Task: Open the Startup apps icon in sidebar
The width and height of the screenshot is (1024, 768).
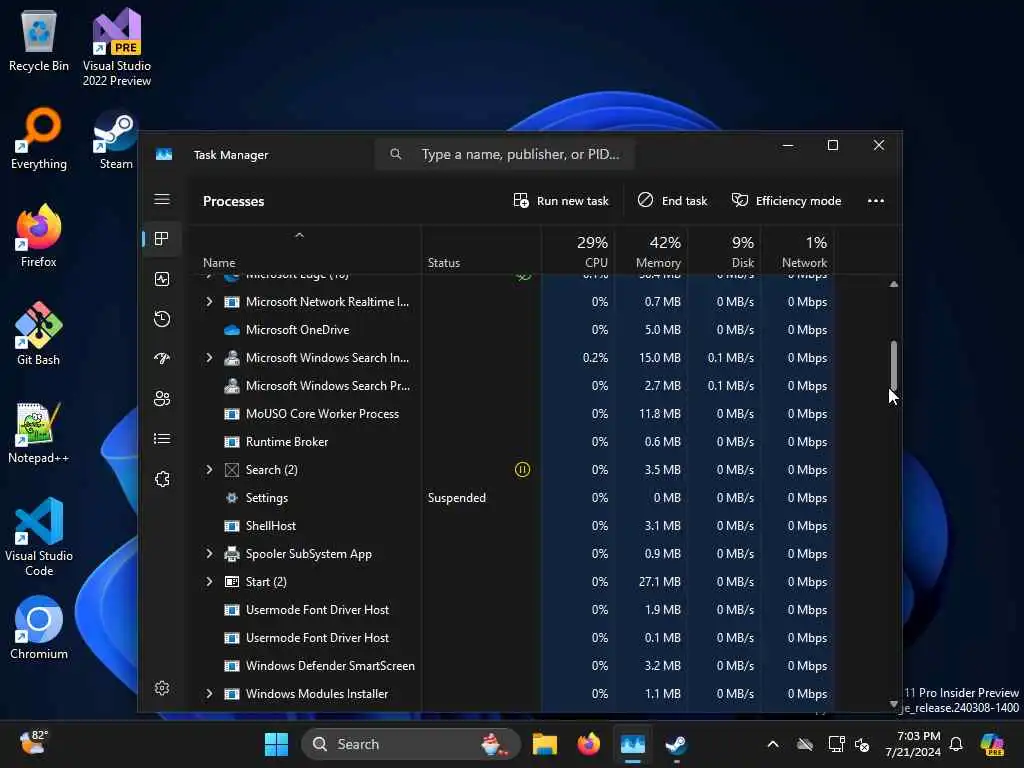Action: pyautogui.click(x=162, y=359)
